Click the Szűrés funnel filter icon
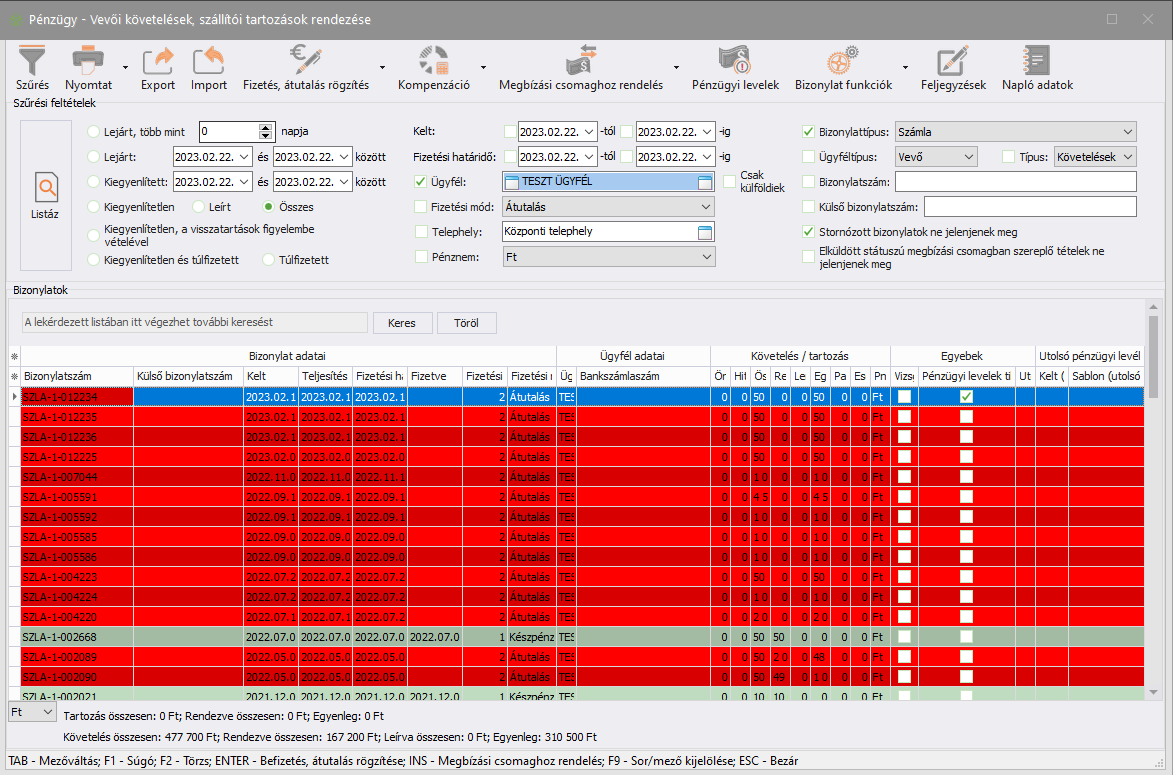The height and width of the screenshot is (775, 1173). click(32, 61)
